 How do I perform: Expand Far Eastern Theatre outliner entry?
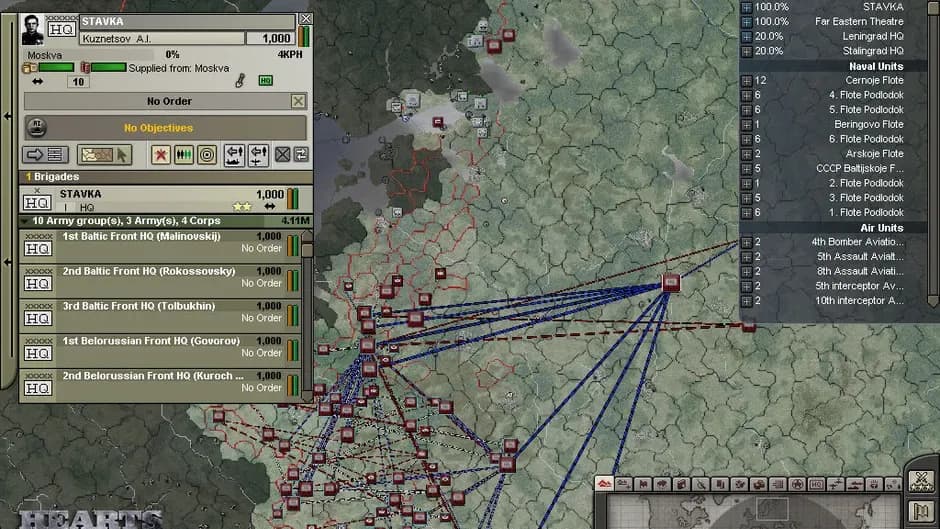(x=746, y=22)
